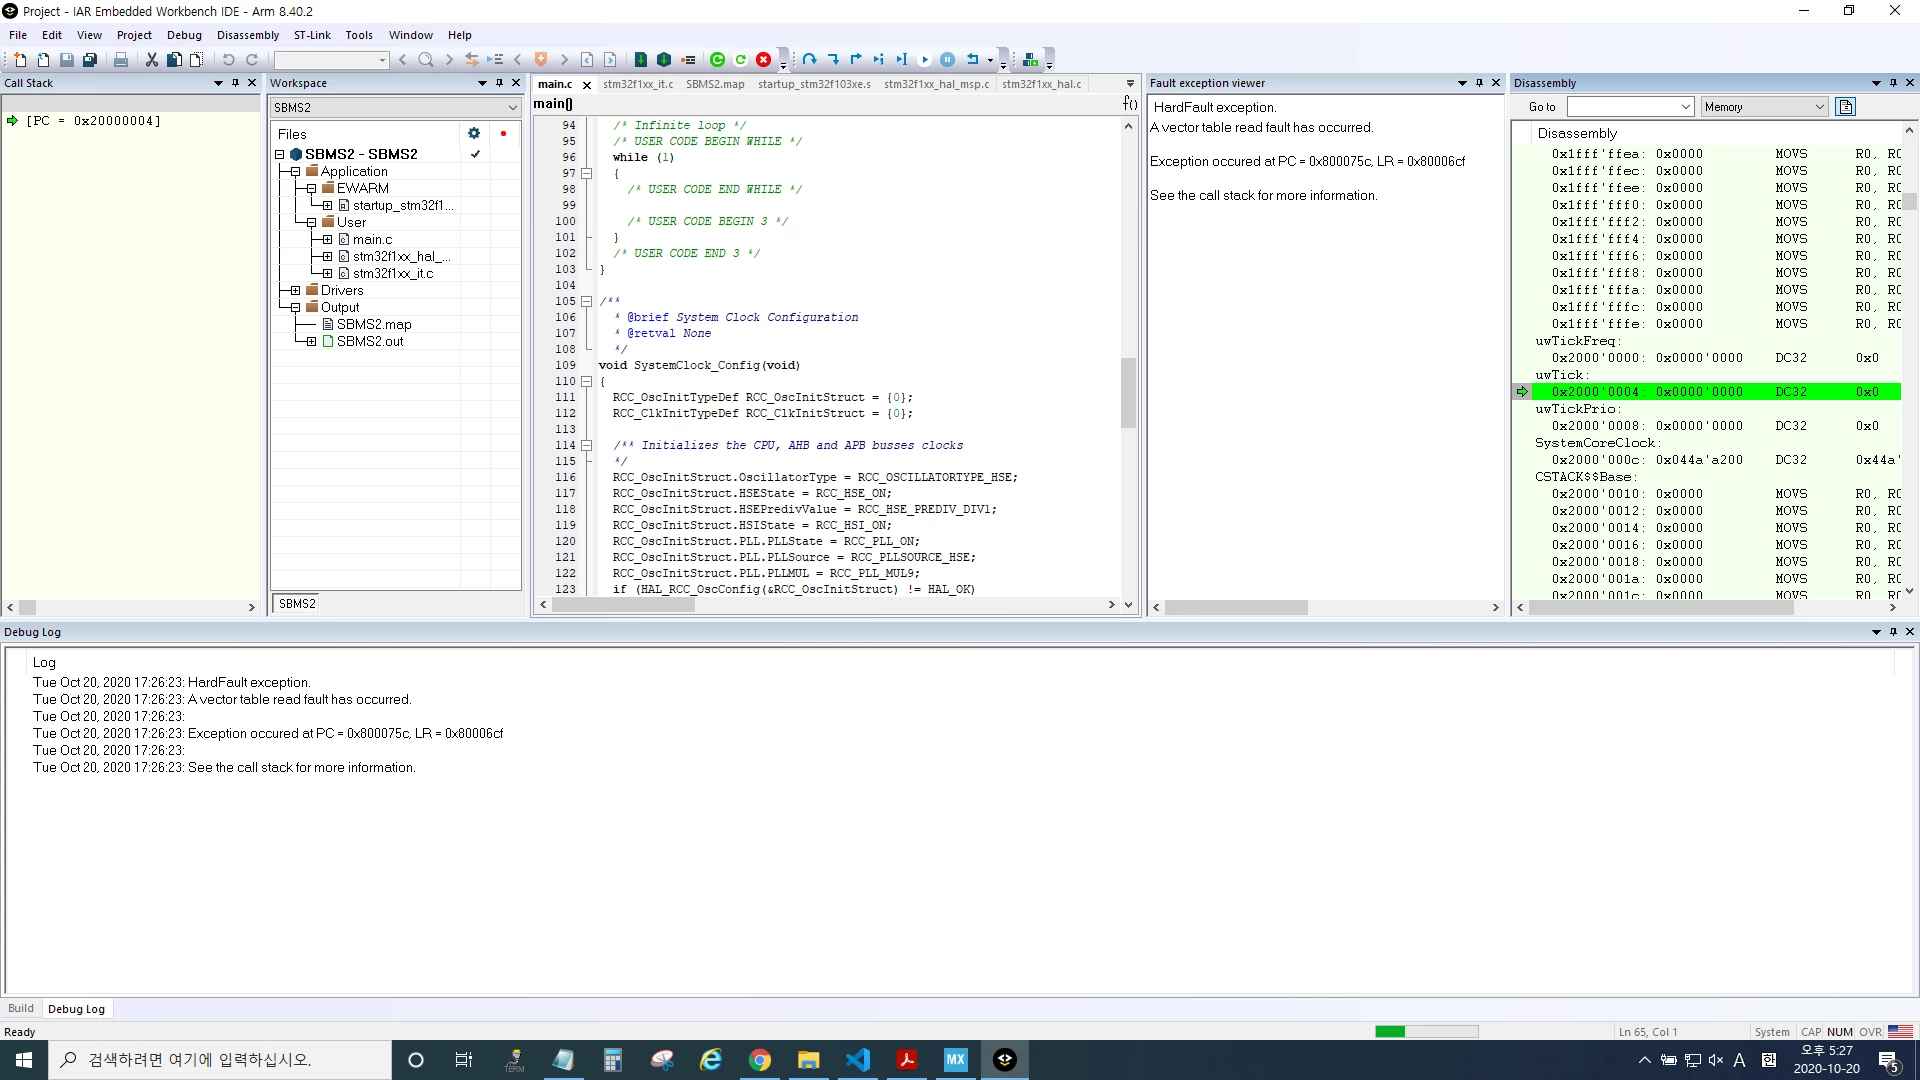Click the red Stop Debugging icon
Image resolution: width=1920 pixels, height=1080 pixels.
click(x=763, y=60)
